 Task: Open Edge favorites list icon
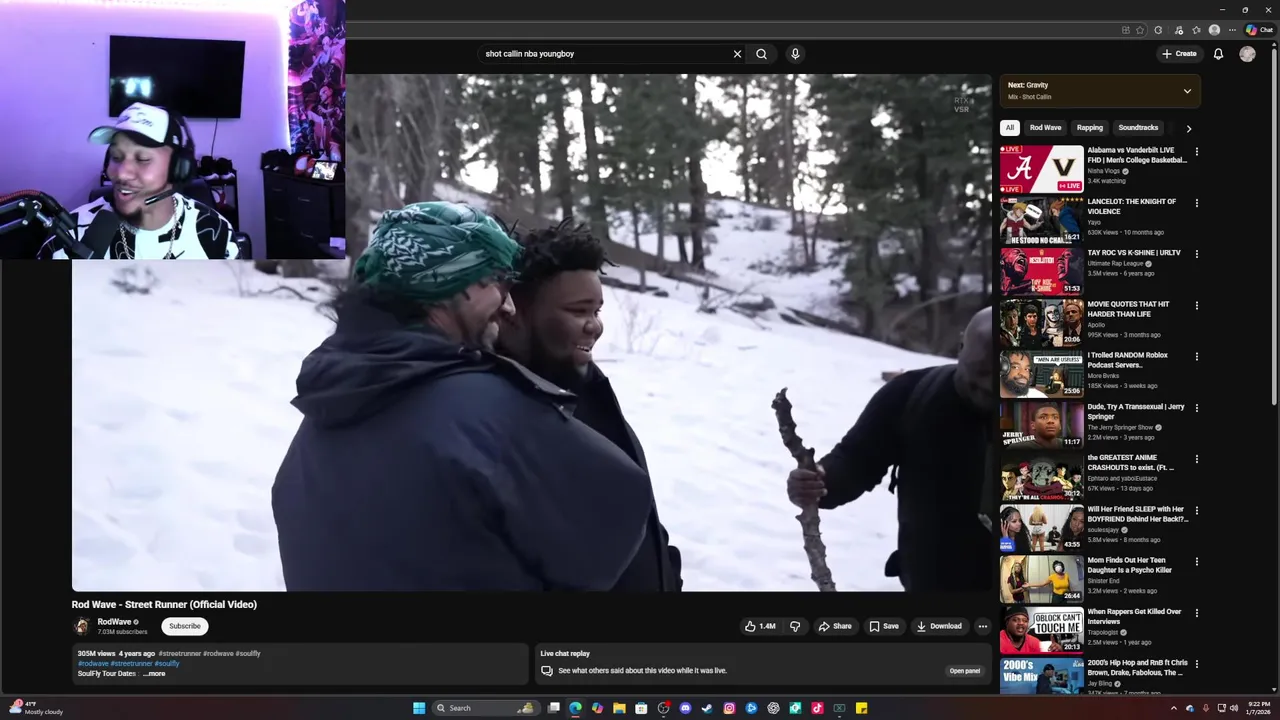pyautogui.click(x=1196, y=30)
